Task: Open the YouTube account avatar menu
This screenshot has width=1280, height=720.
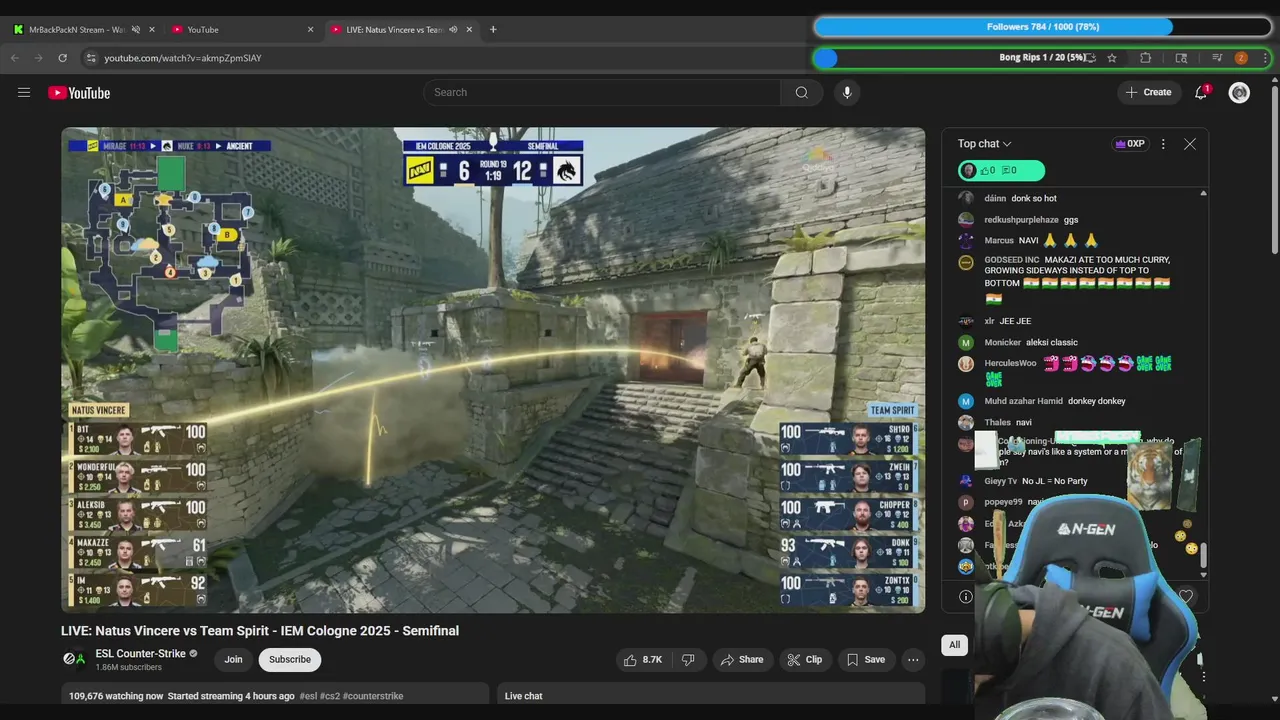Action: [x=1240, y=93]
